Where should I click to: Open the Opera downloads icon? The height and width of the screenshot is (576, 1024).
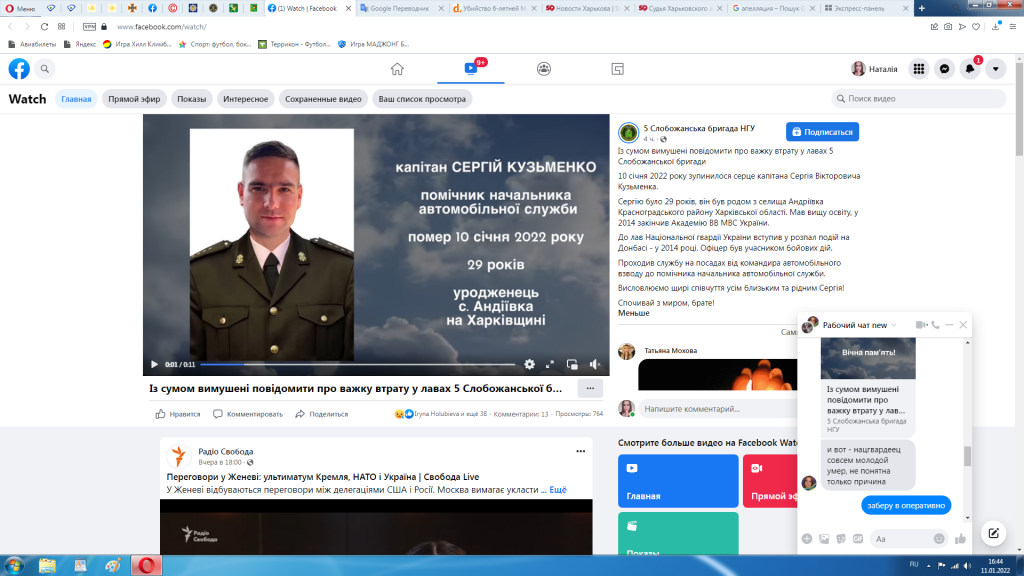click(x=996, y=27)
